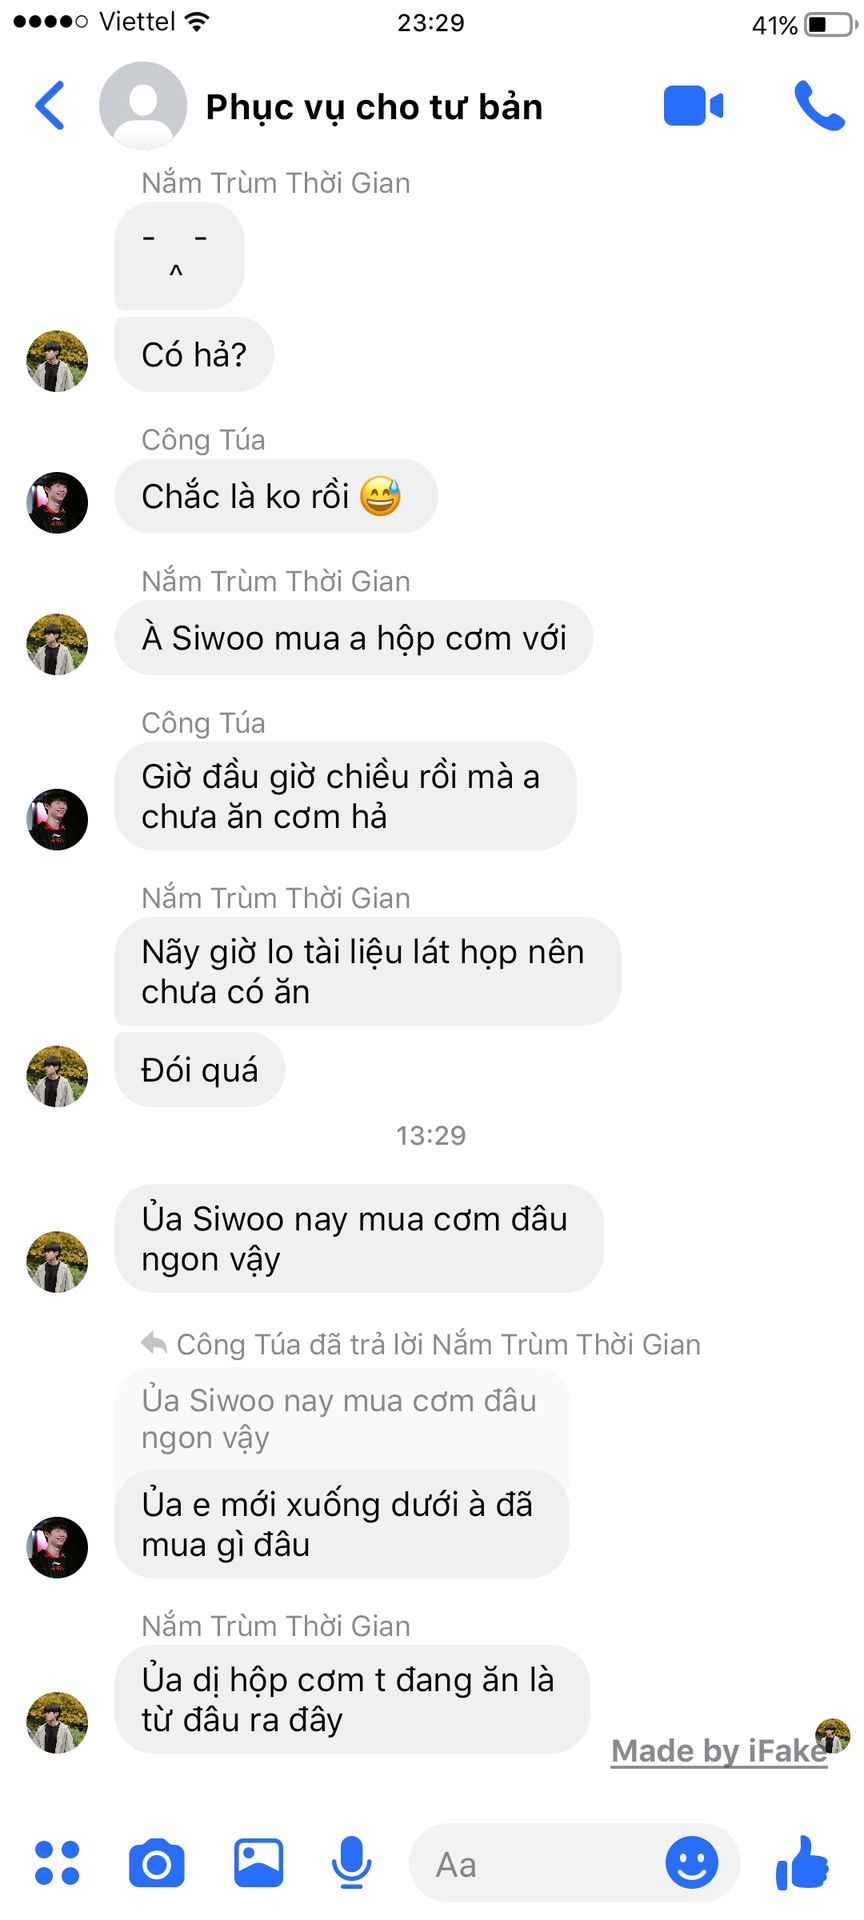Open the group chat's default avatar
The image size is (864, 1920).
(x=143, y=106)
